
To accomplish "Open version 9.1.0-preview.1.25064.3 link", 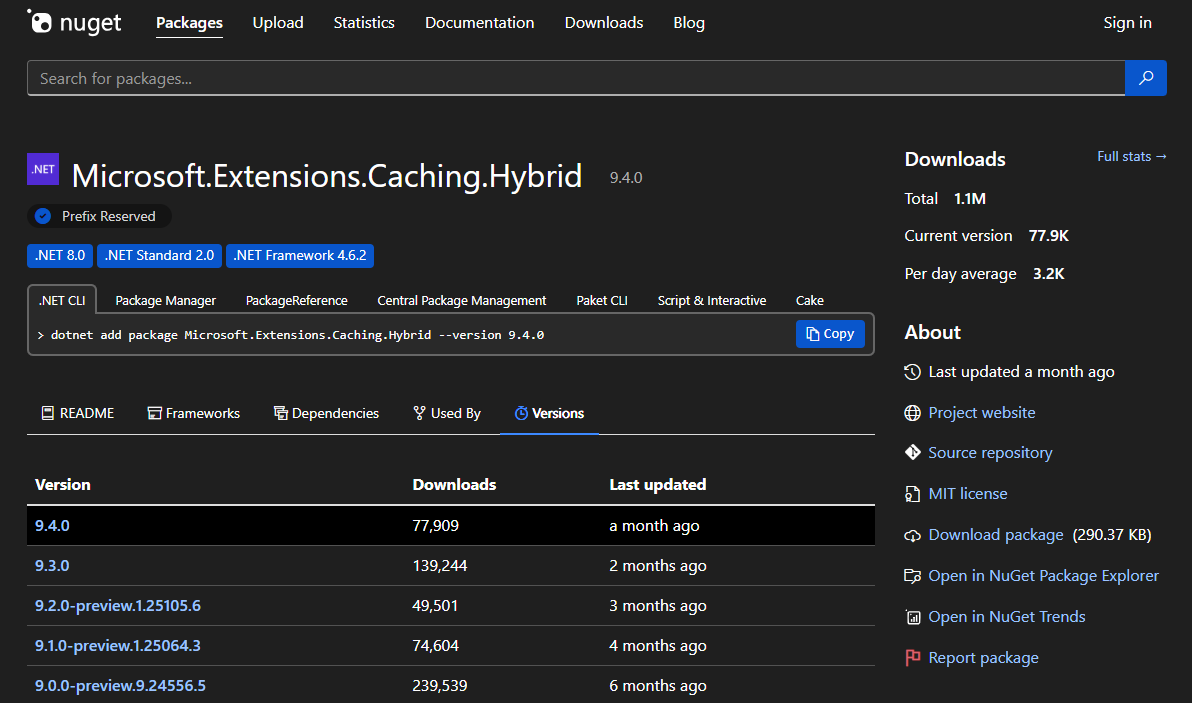I will click(x=118, y=646).
